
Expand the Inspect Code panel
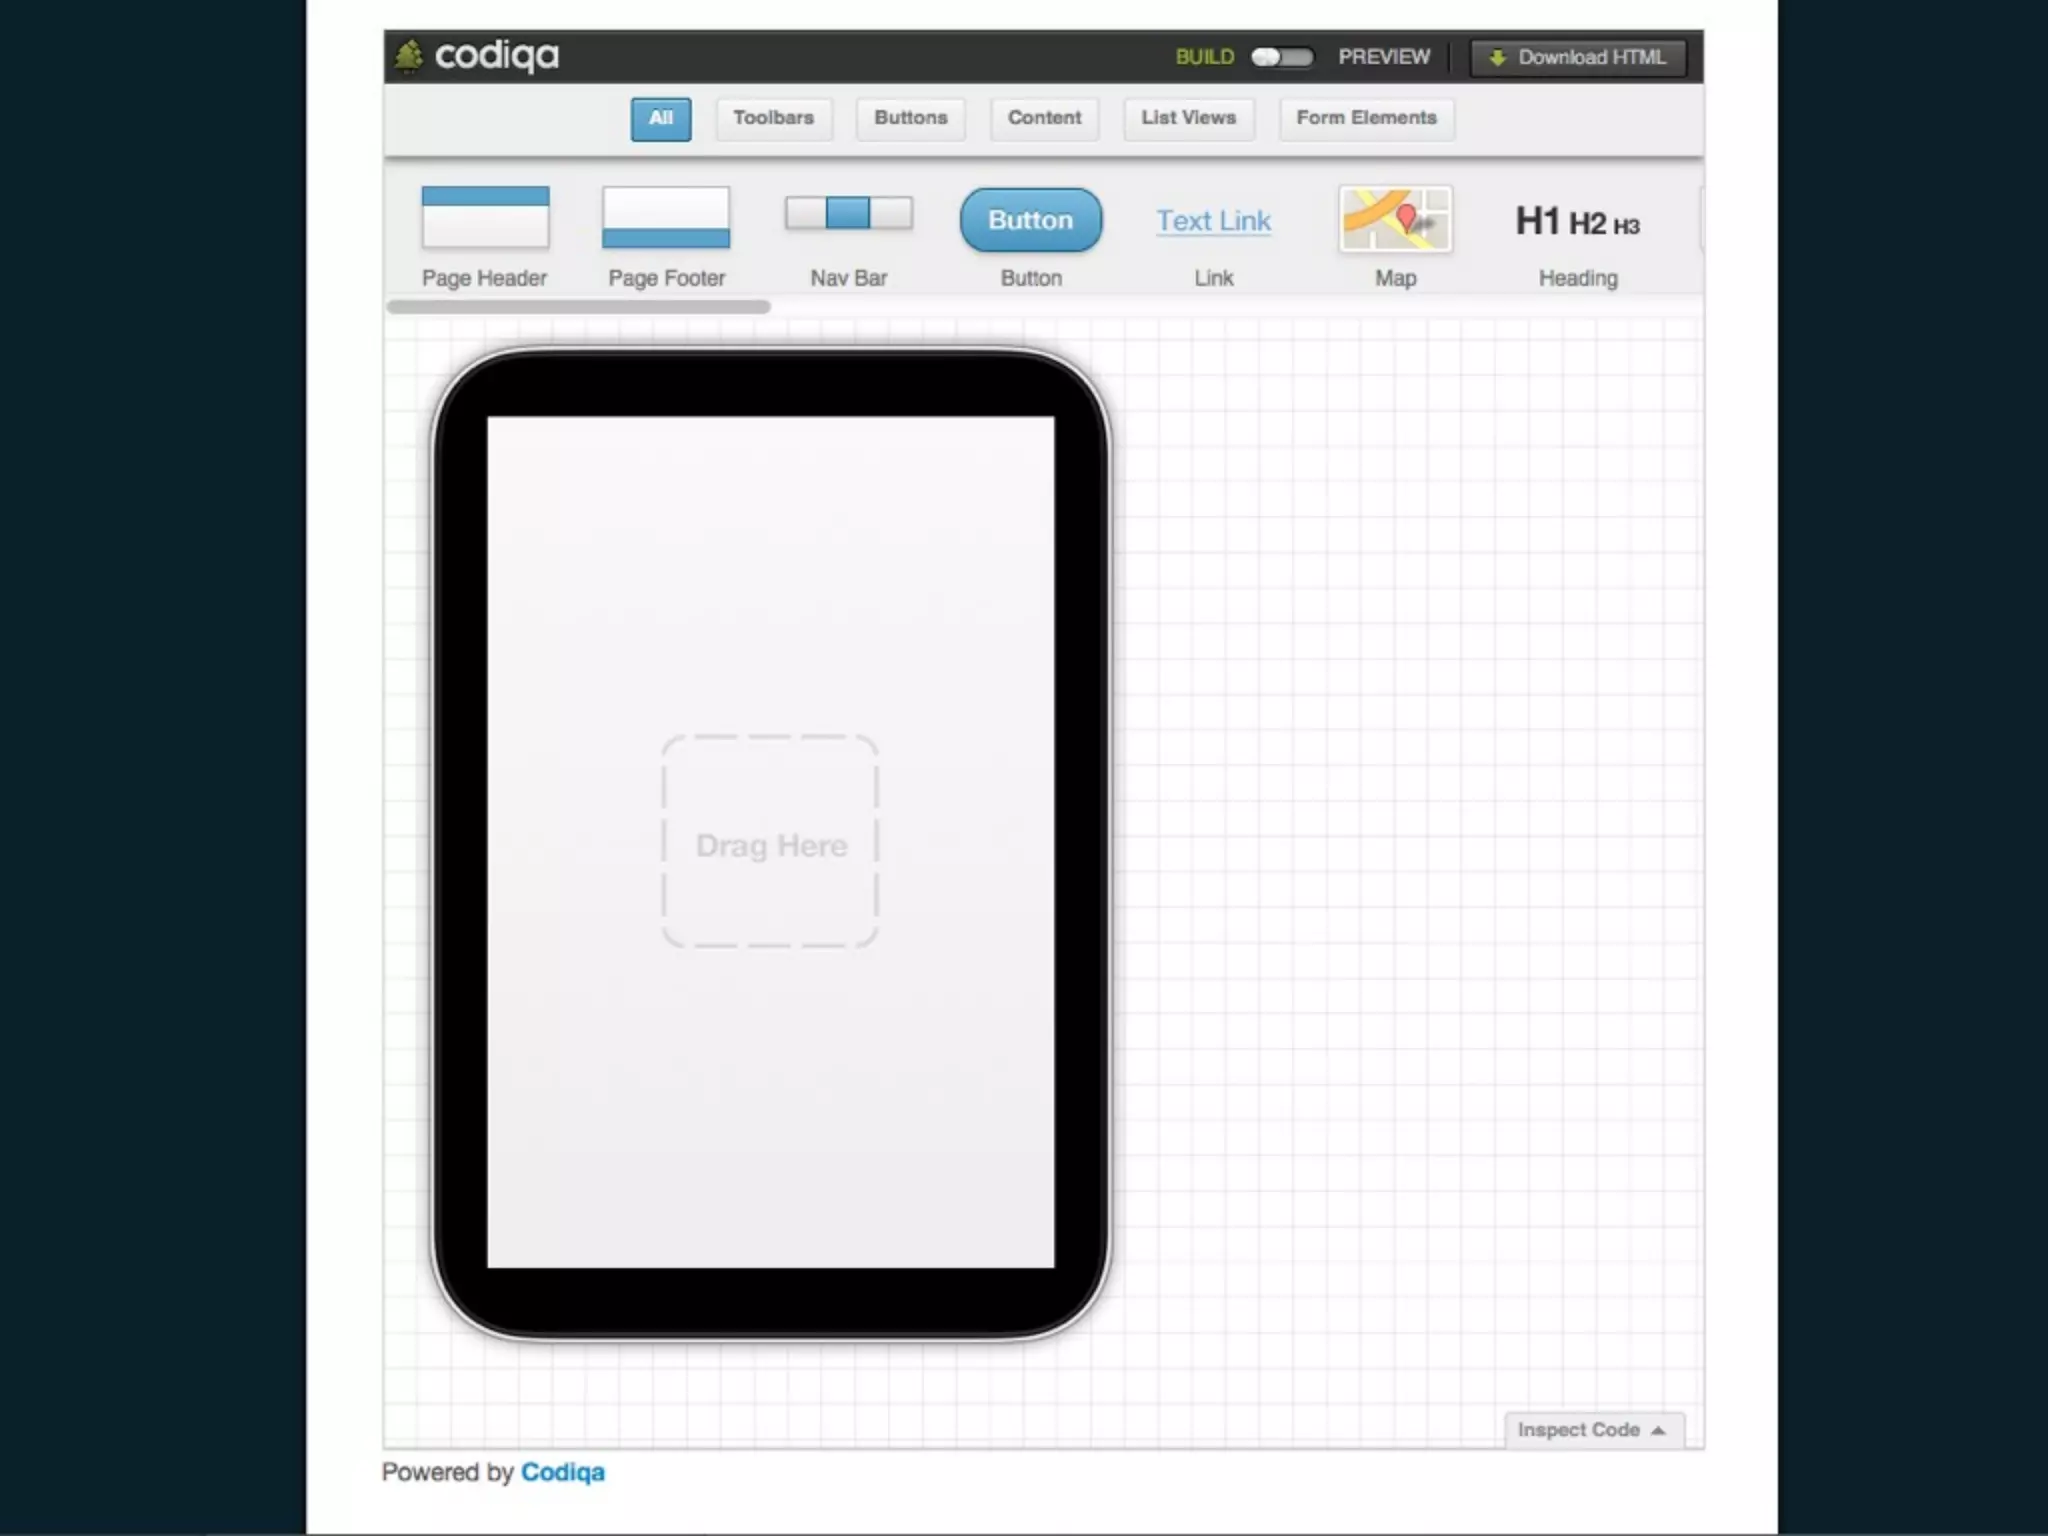[x=1592, y=1429]
